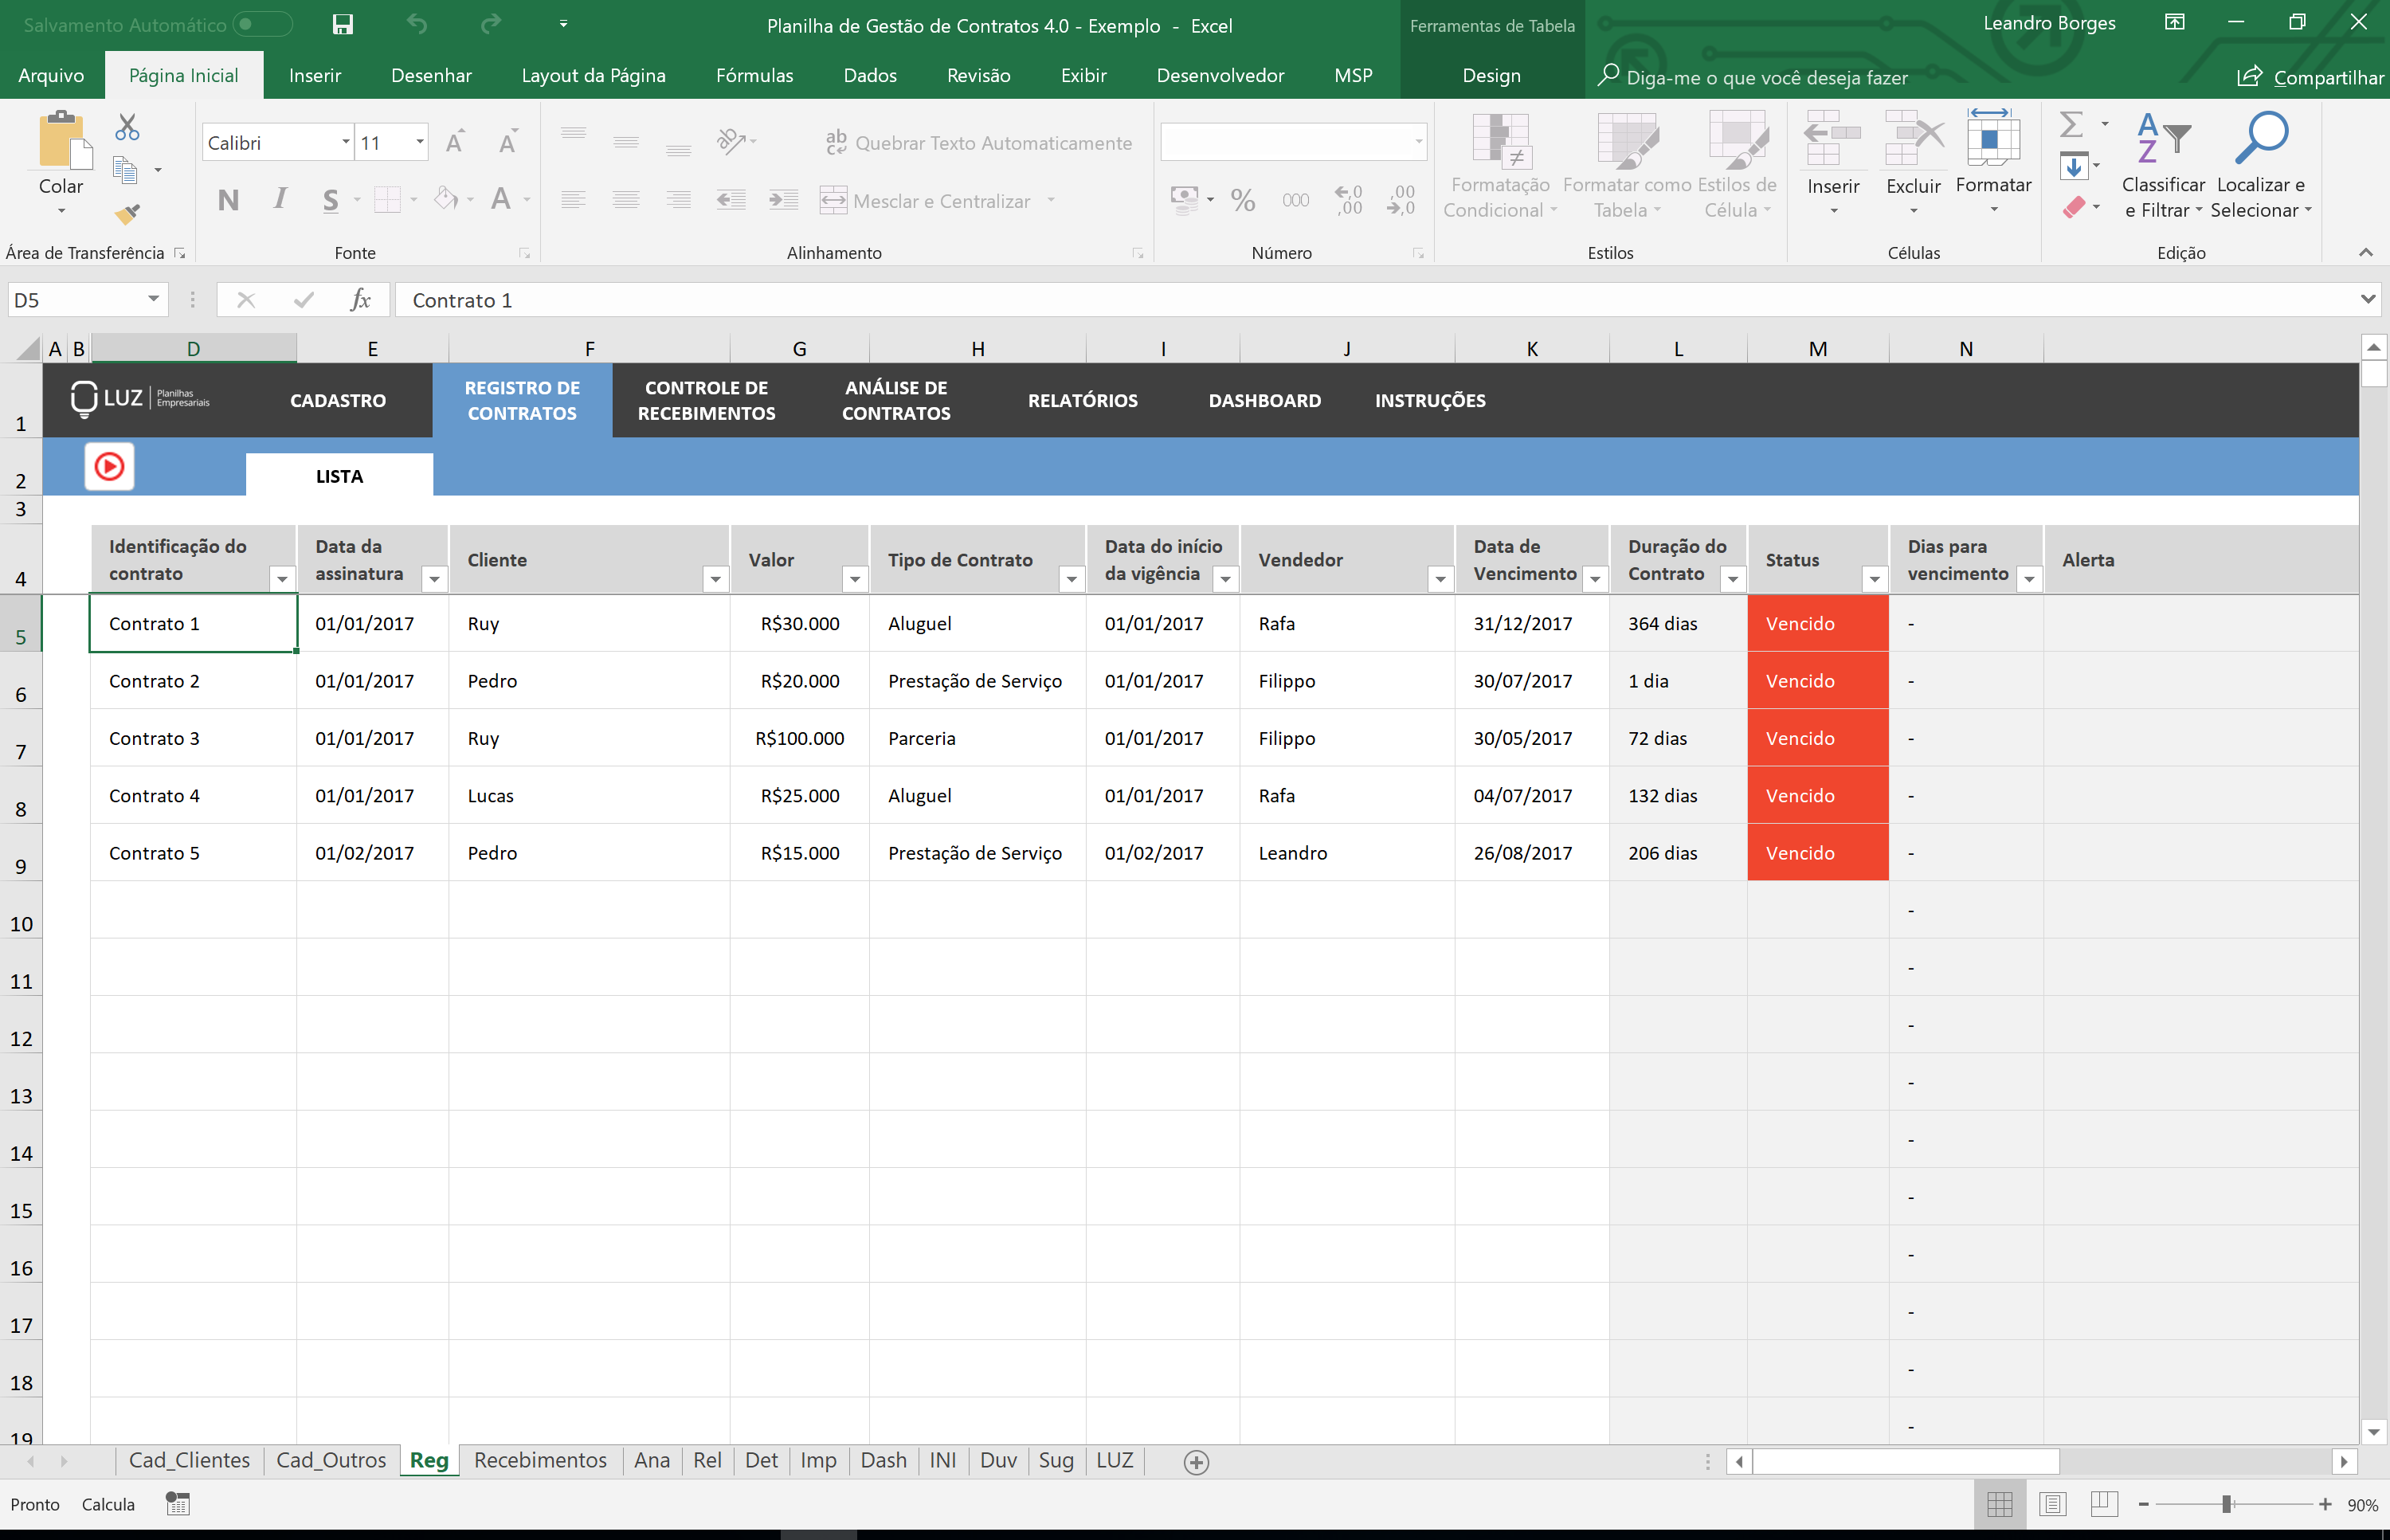Image resolution: width=2390 pixels, height=1540 pixels.
Task: Click the Classificar e Filtrar icon
Action: click(x=2163, y=140)
